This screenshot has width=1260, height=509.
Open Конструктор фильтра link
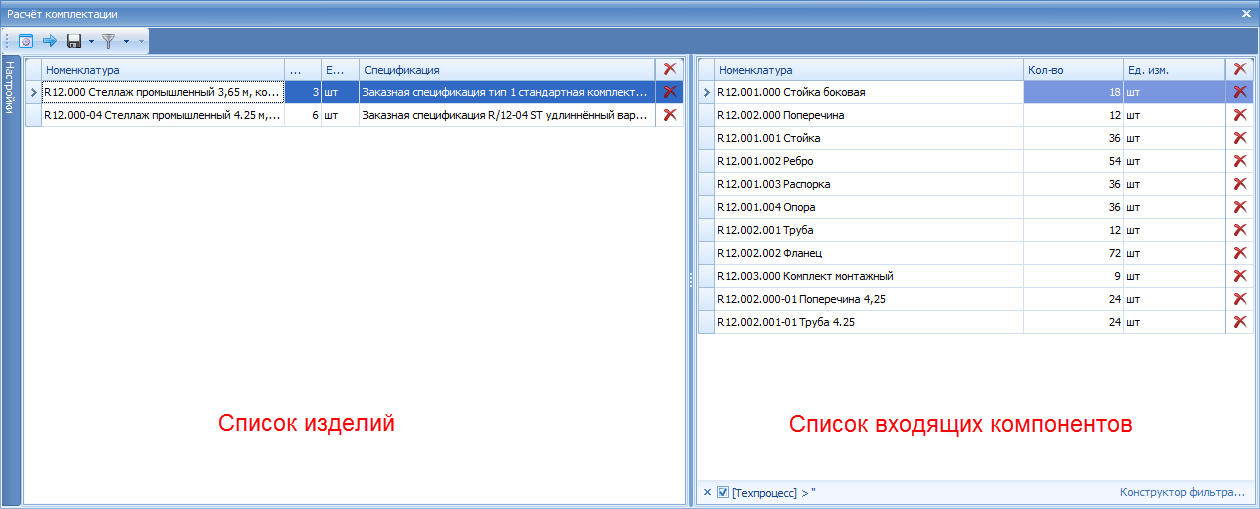click(x=1182, y=492)
